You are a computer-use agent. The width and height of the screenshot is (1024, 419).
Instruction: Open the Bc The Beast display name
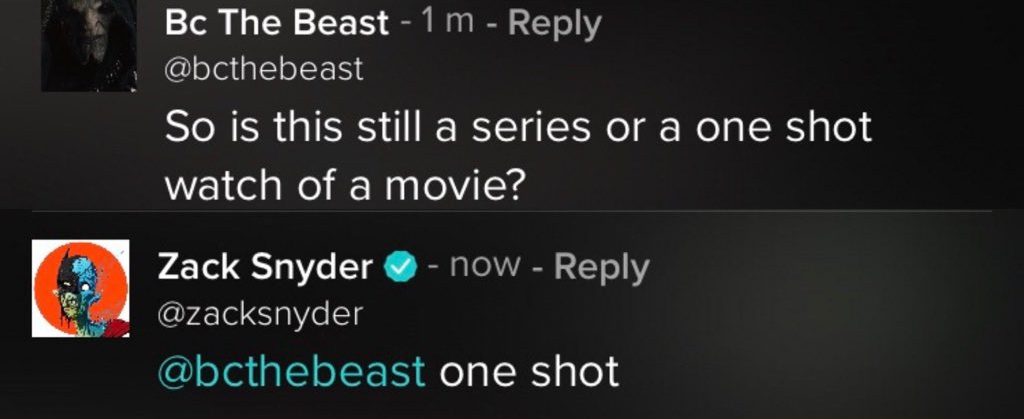tap(277, 23)
